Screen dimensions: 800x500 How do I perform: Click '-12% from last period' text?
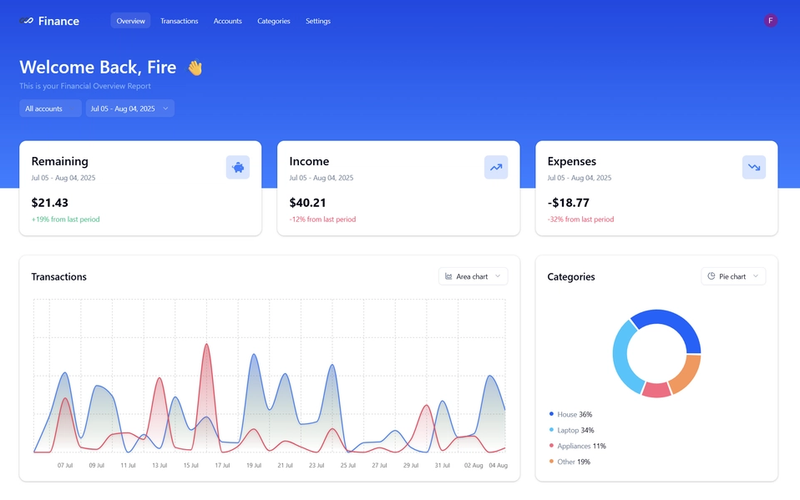pyautogui.click(x=323, y=219)
